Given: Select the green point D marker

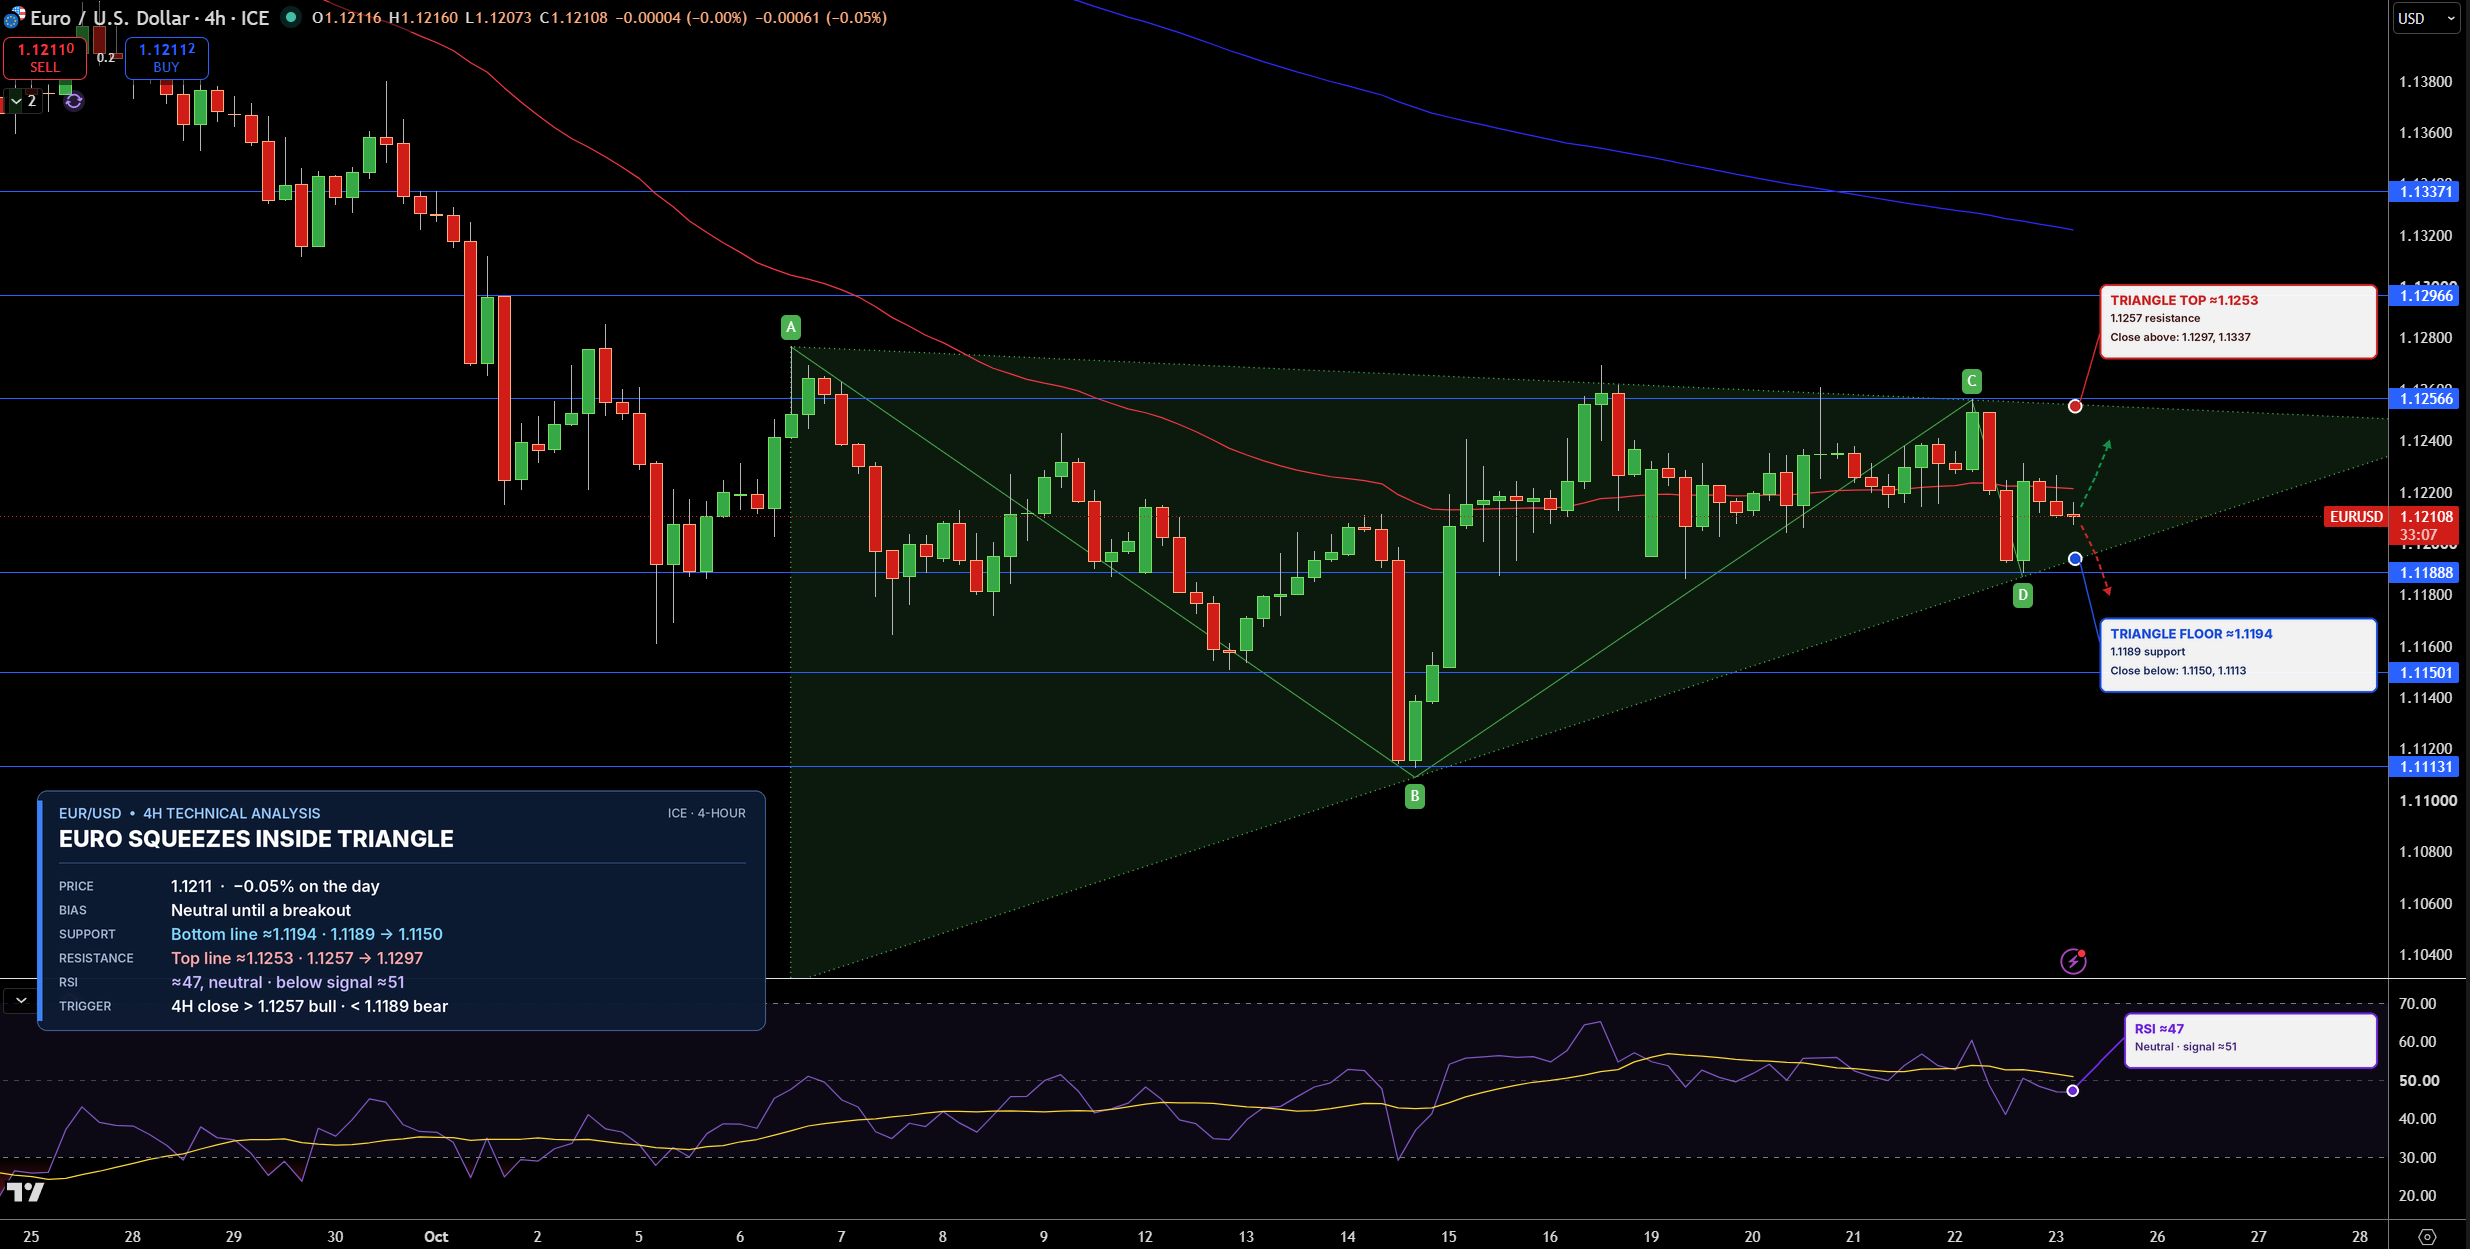Looking at the screenshot, I should pyautogui.click(x=2023, y=596).
